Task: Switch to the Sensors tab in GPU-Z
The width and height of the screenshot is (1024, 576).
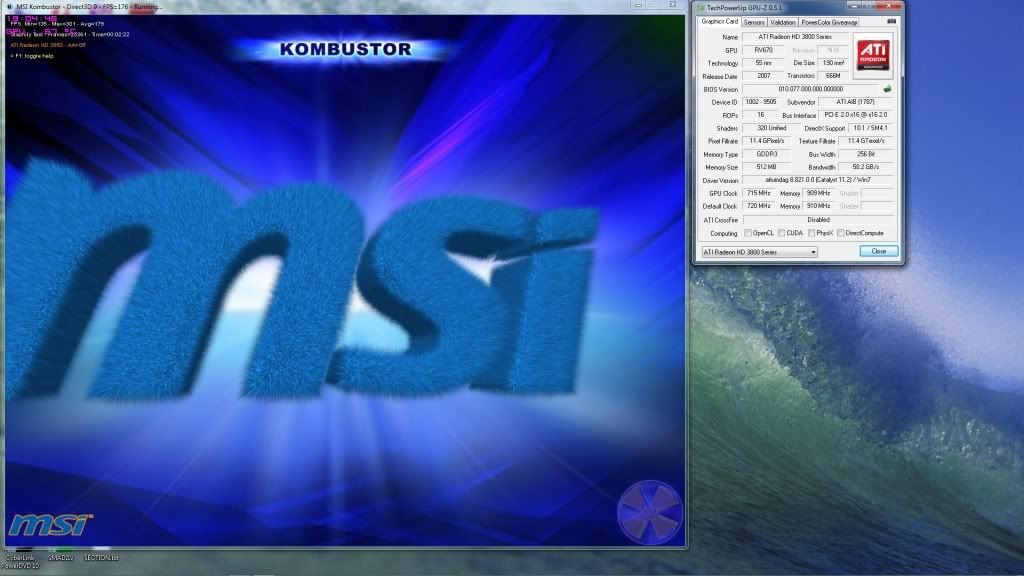Action: [x=754, y=22]
